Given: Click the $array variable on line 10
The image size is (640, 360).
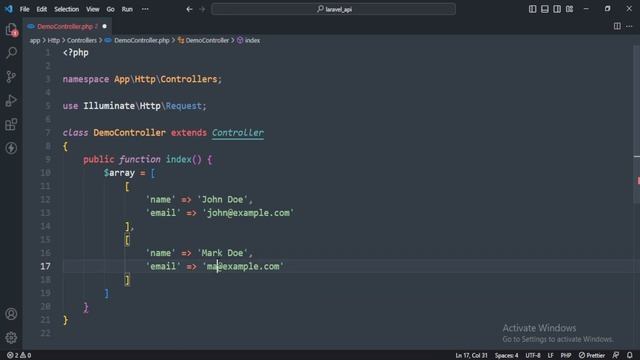Looking at the screenshot, I should pyautogui.click(x=119, y=173).
